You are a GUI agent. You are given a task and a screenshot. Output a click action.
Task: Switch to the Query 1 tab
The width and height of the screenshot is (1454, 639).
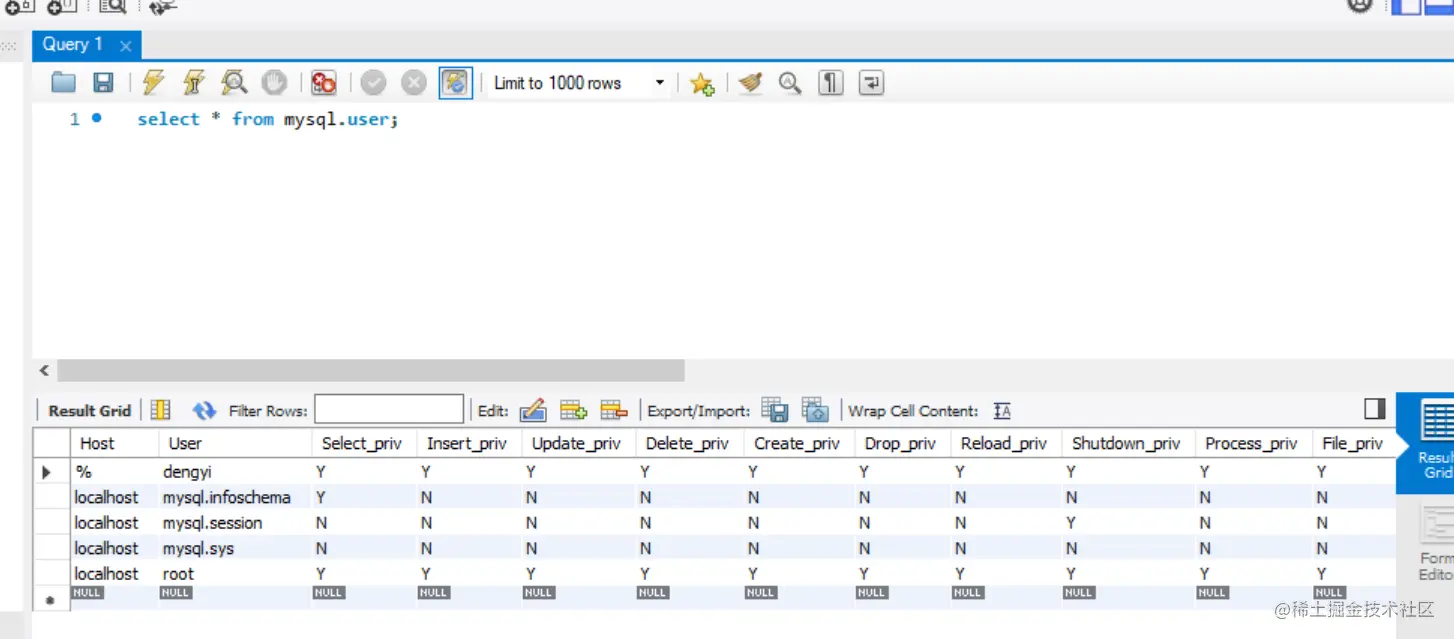point(73,44)
